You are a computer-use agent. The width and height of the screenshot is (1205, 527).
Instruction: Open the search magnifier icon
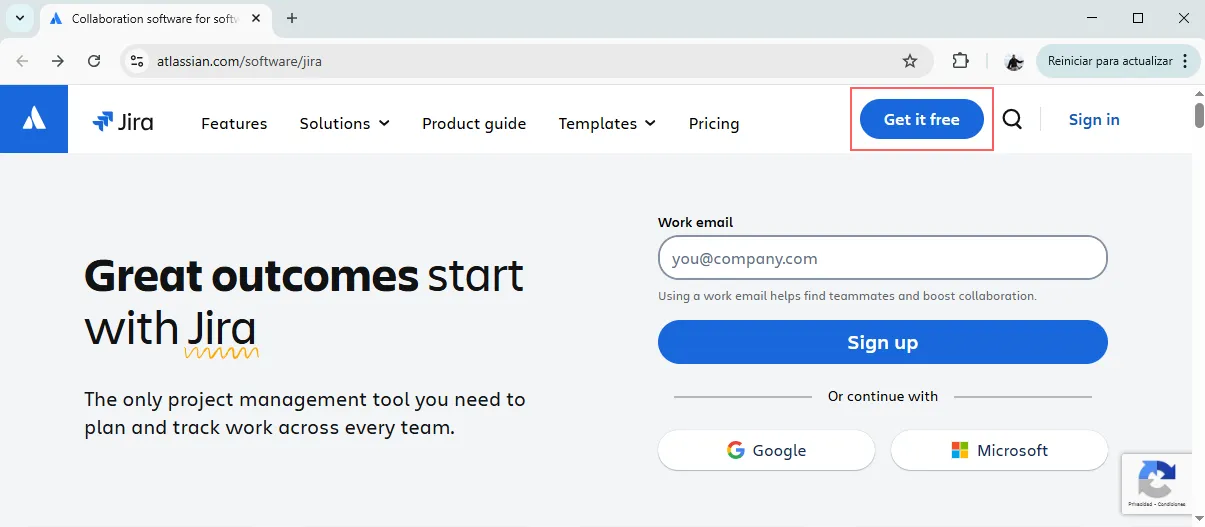pos(1012,120)
